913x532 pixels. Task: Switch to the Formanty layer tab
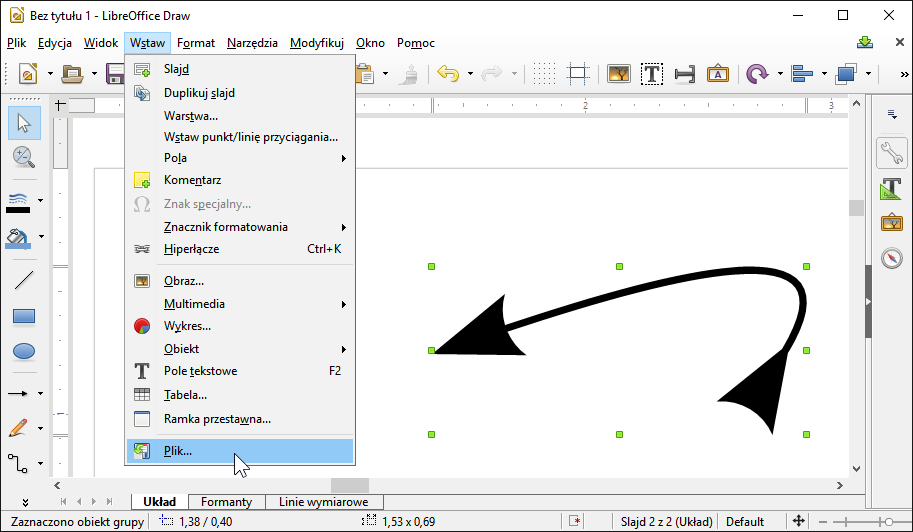(x=227, y=502)
